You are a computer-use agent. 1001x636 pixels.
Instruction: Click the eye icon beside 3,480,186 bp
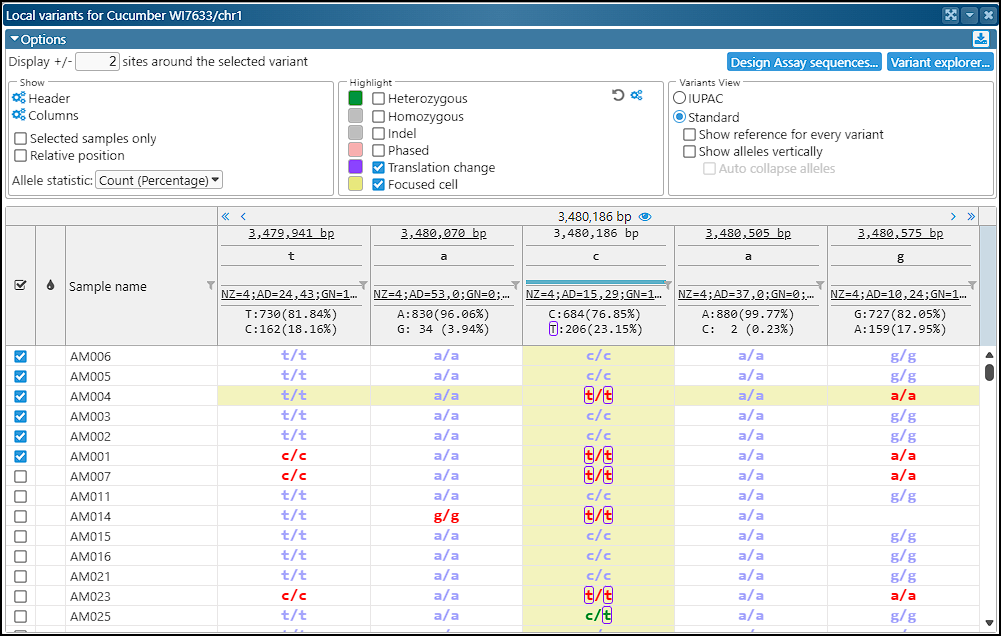point(645,216)
